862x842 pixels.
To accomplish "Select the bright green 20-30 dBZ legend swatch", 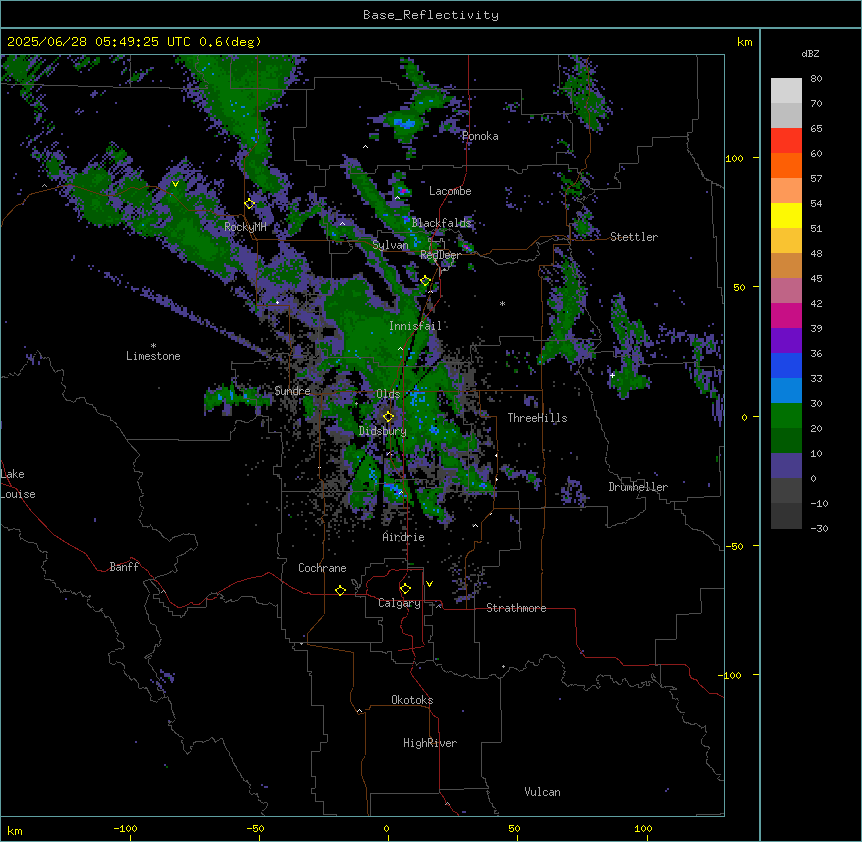I will tap(786, 416).
